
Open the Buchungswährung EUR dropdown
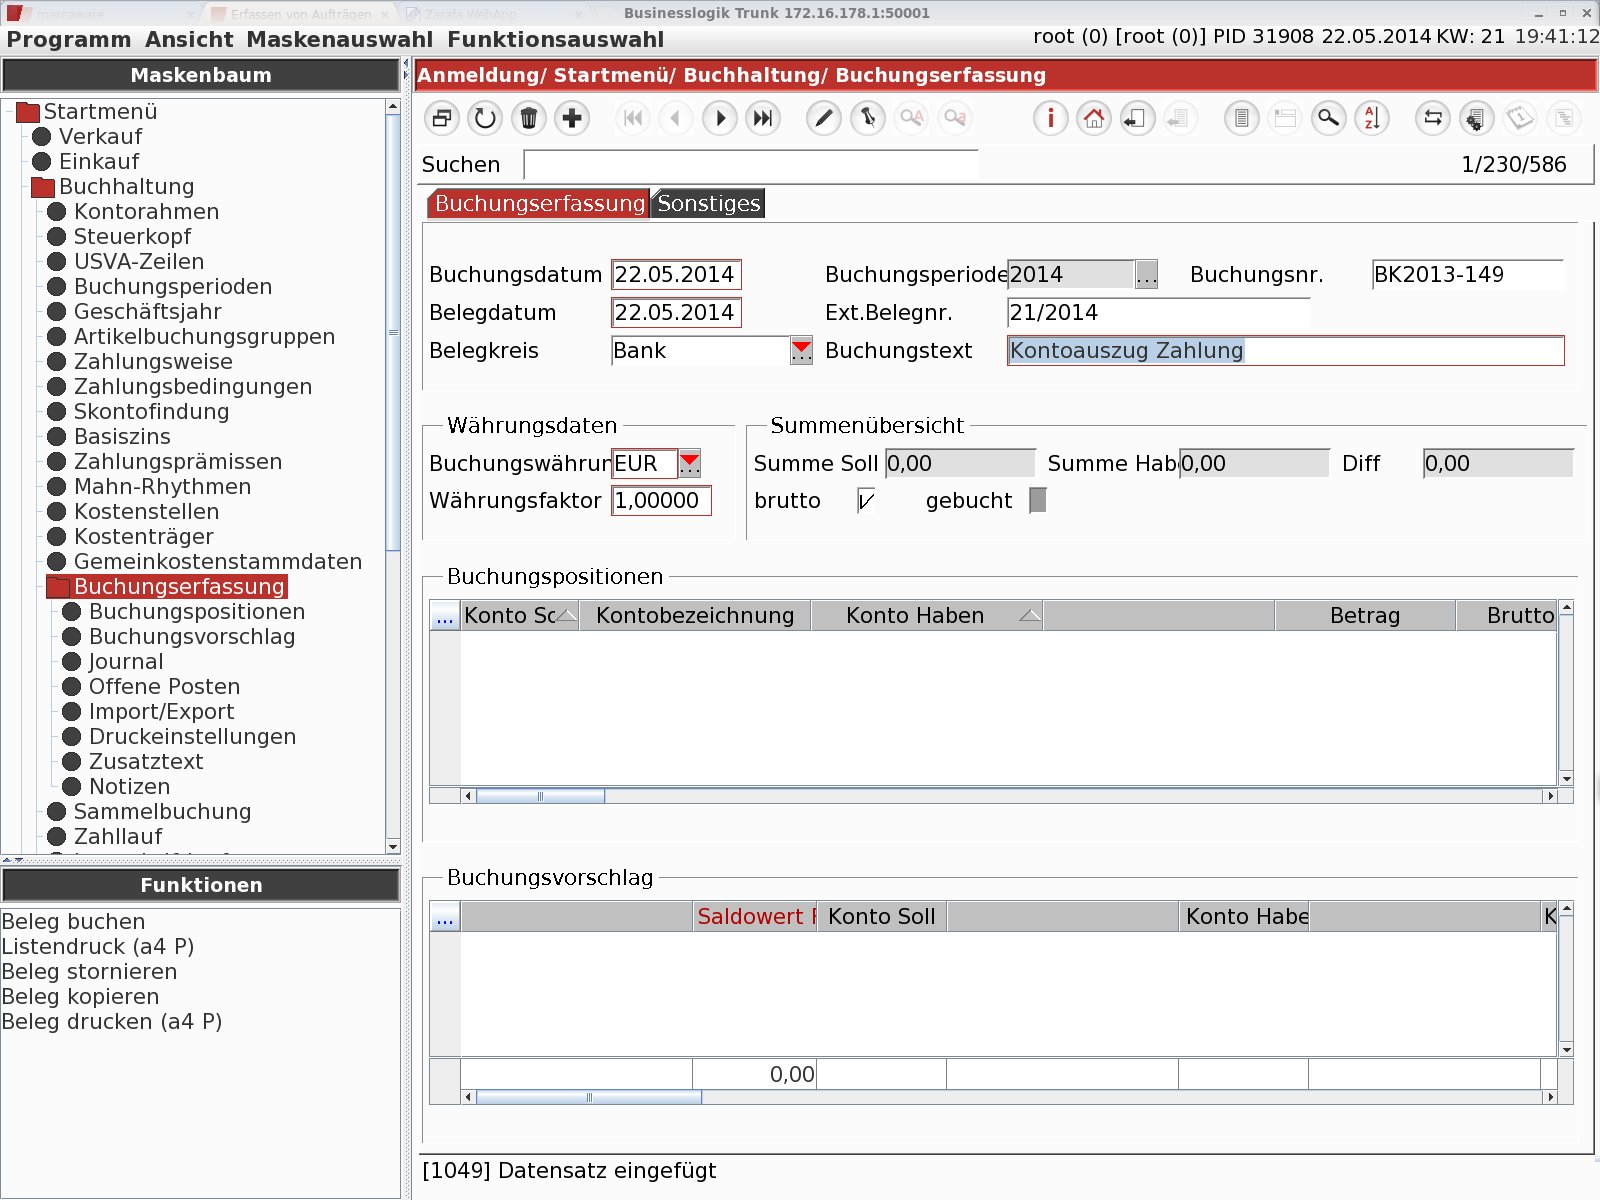[689, 464]
